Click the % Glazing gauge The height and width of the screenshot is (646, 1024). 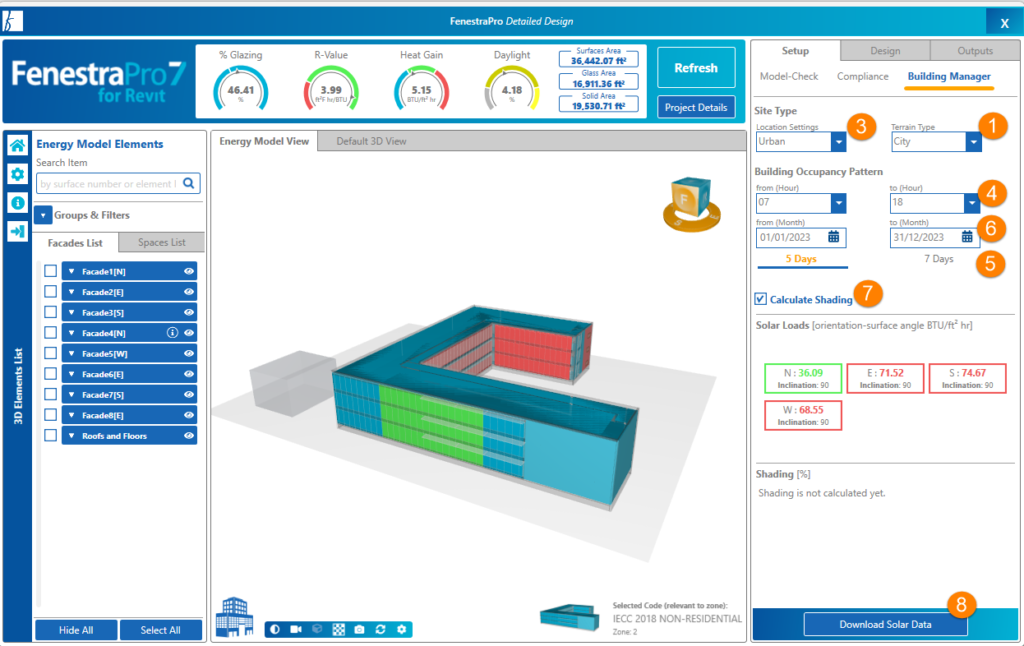[x=240, y=90]
